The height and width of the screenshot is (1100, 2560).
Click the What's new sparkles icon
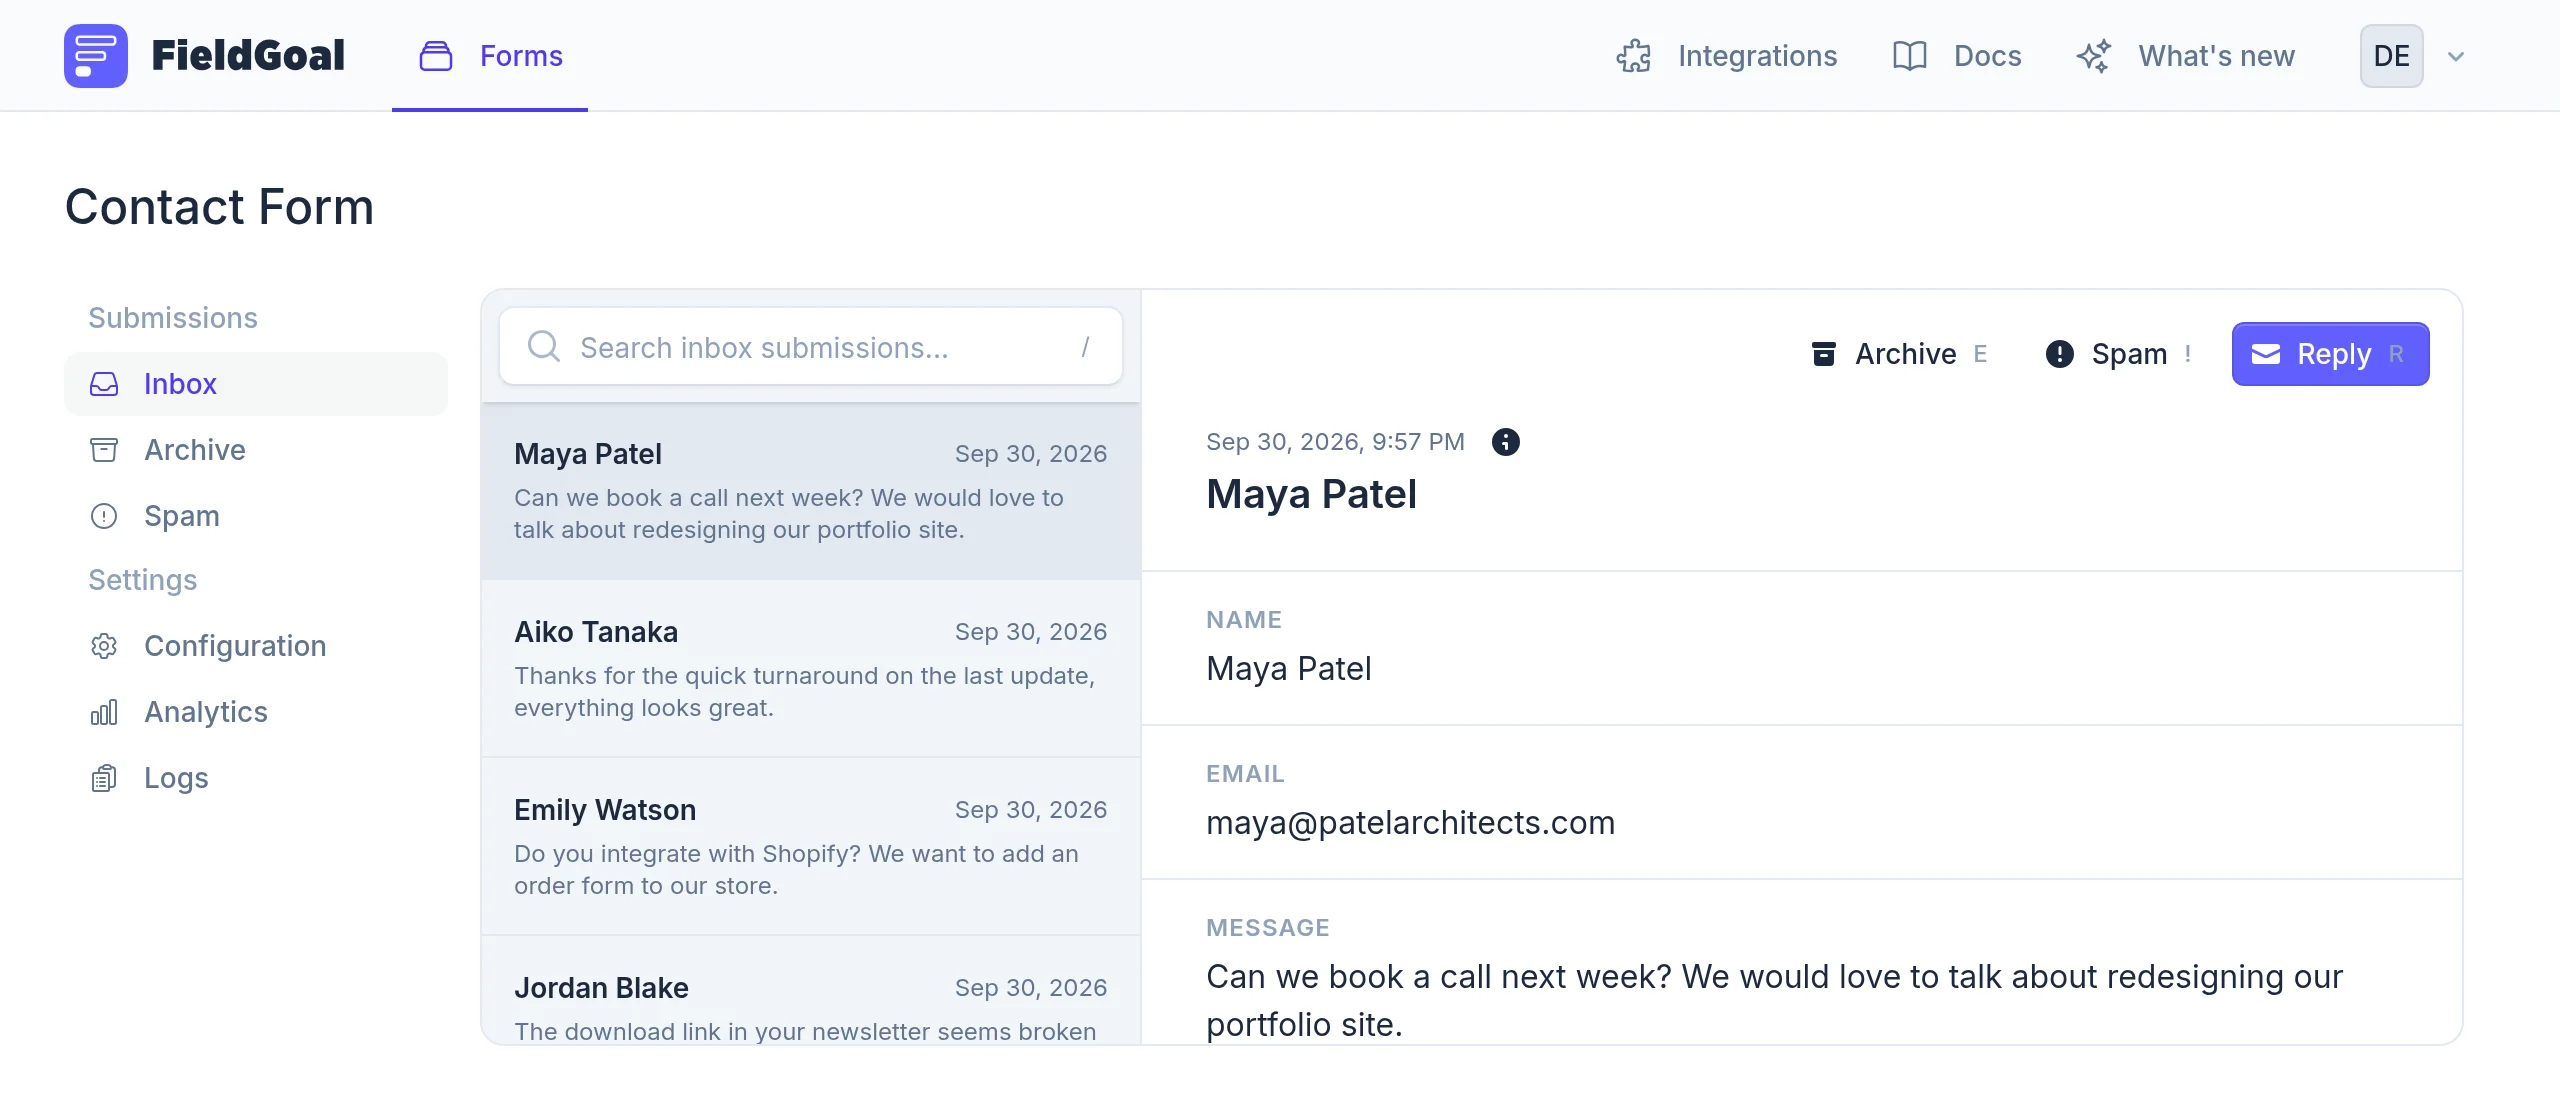pyautogui.click(x=2094, y=56)
